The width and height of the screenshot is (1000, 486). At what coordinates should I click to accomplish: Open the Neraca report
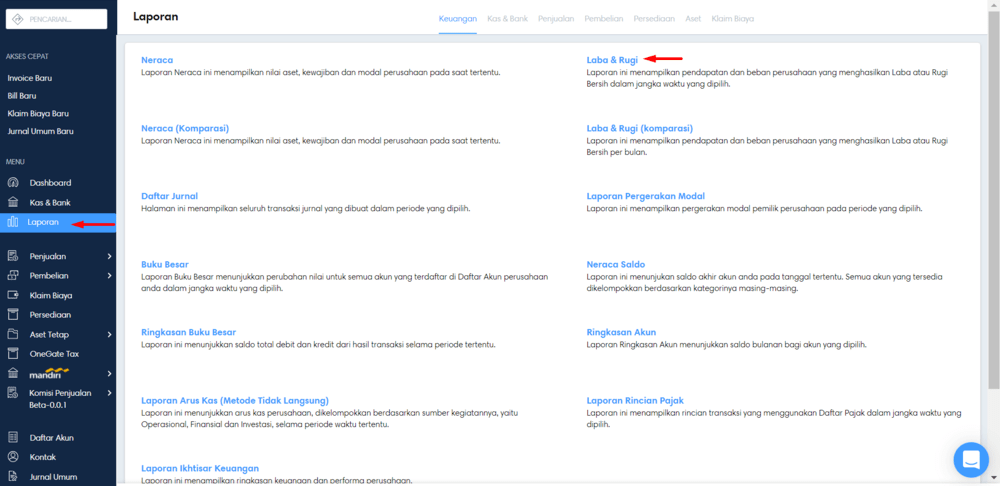coord(157,59)
